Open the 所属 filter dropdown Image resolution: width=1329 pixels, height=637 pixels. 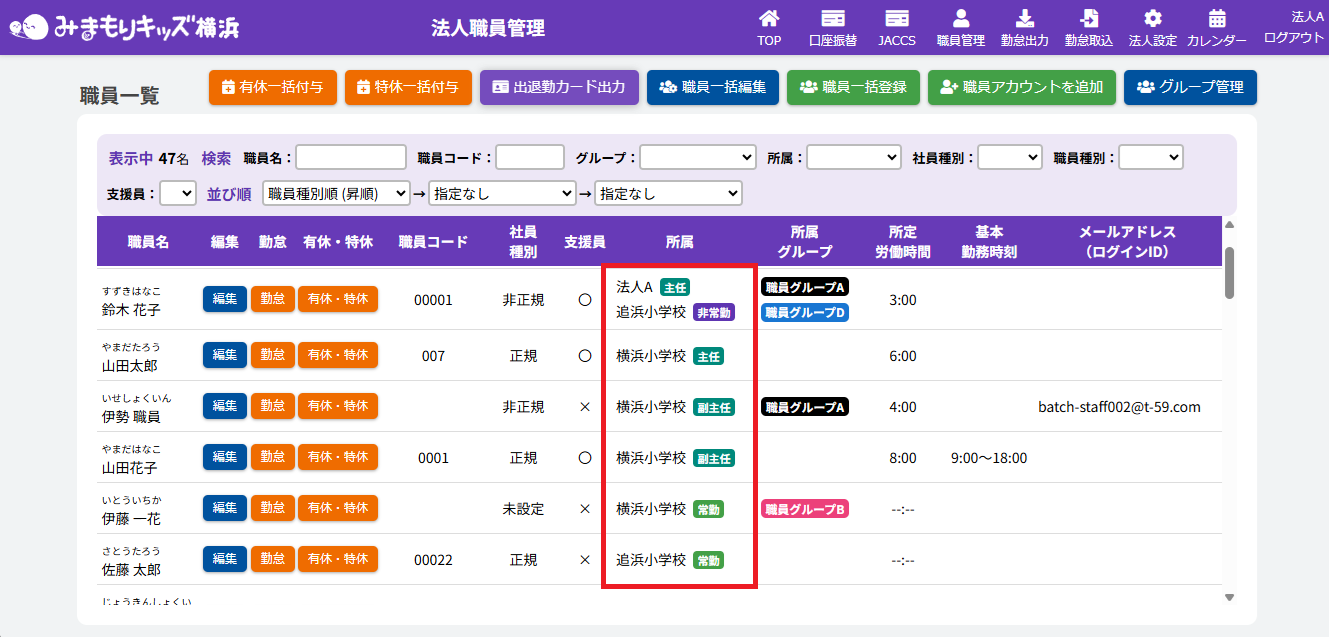tap(854, 157)
